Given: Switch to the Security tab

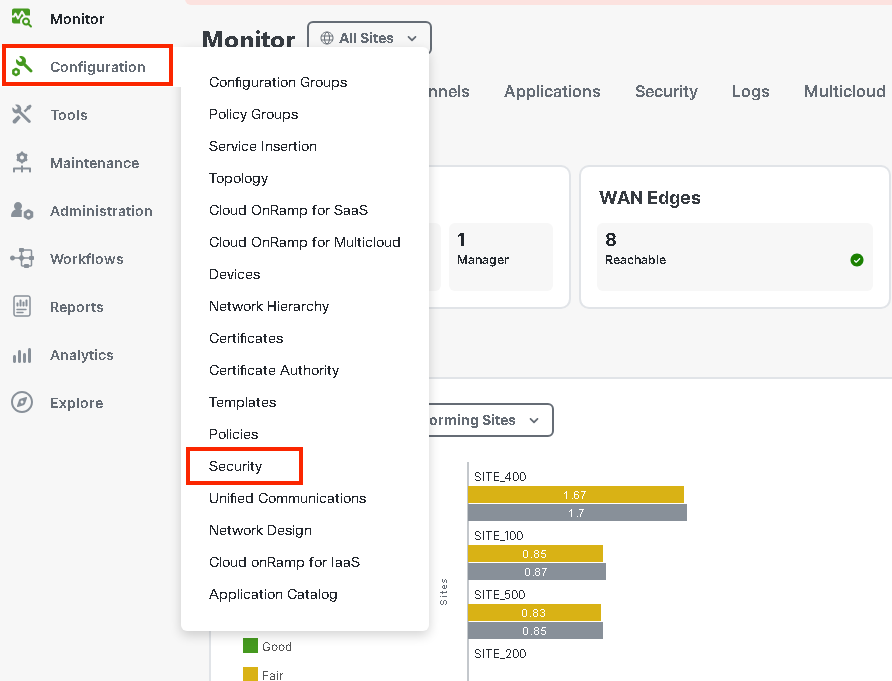Looking at the screenshot, I should click(x=666, y=92).
